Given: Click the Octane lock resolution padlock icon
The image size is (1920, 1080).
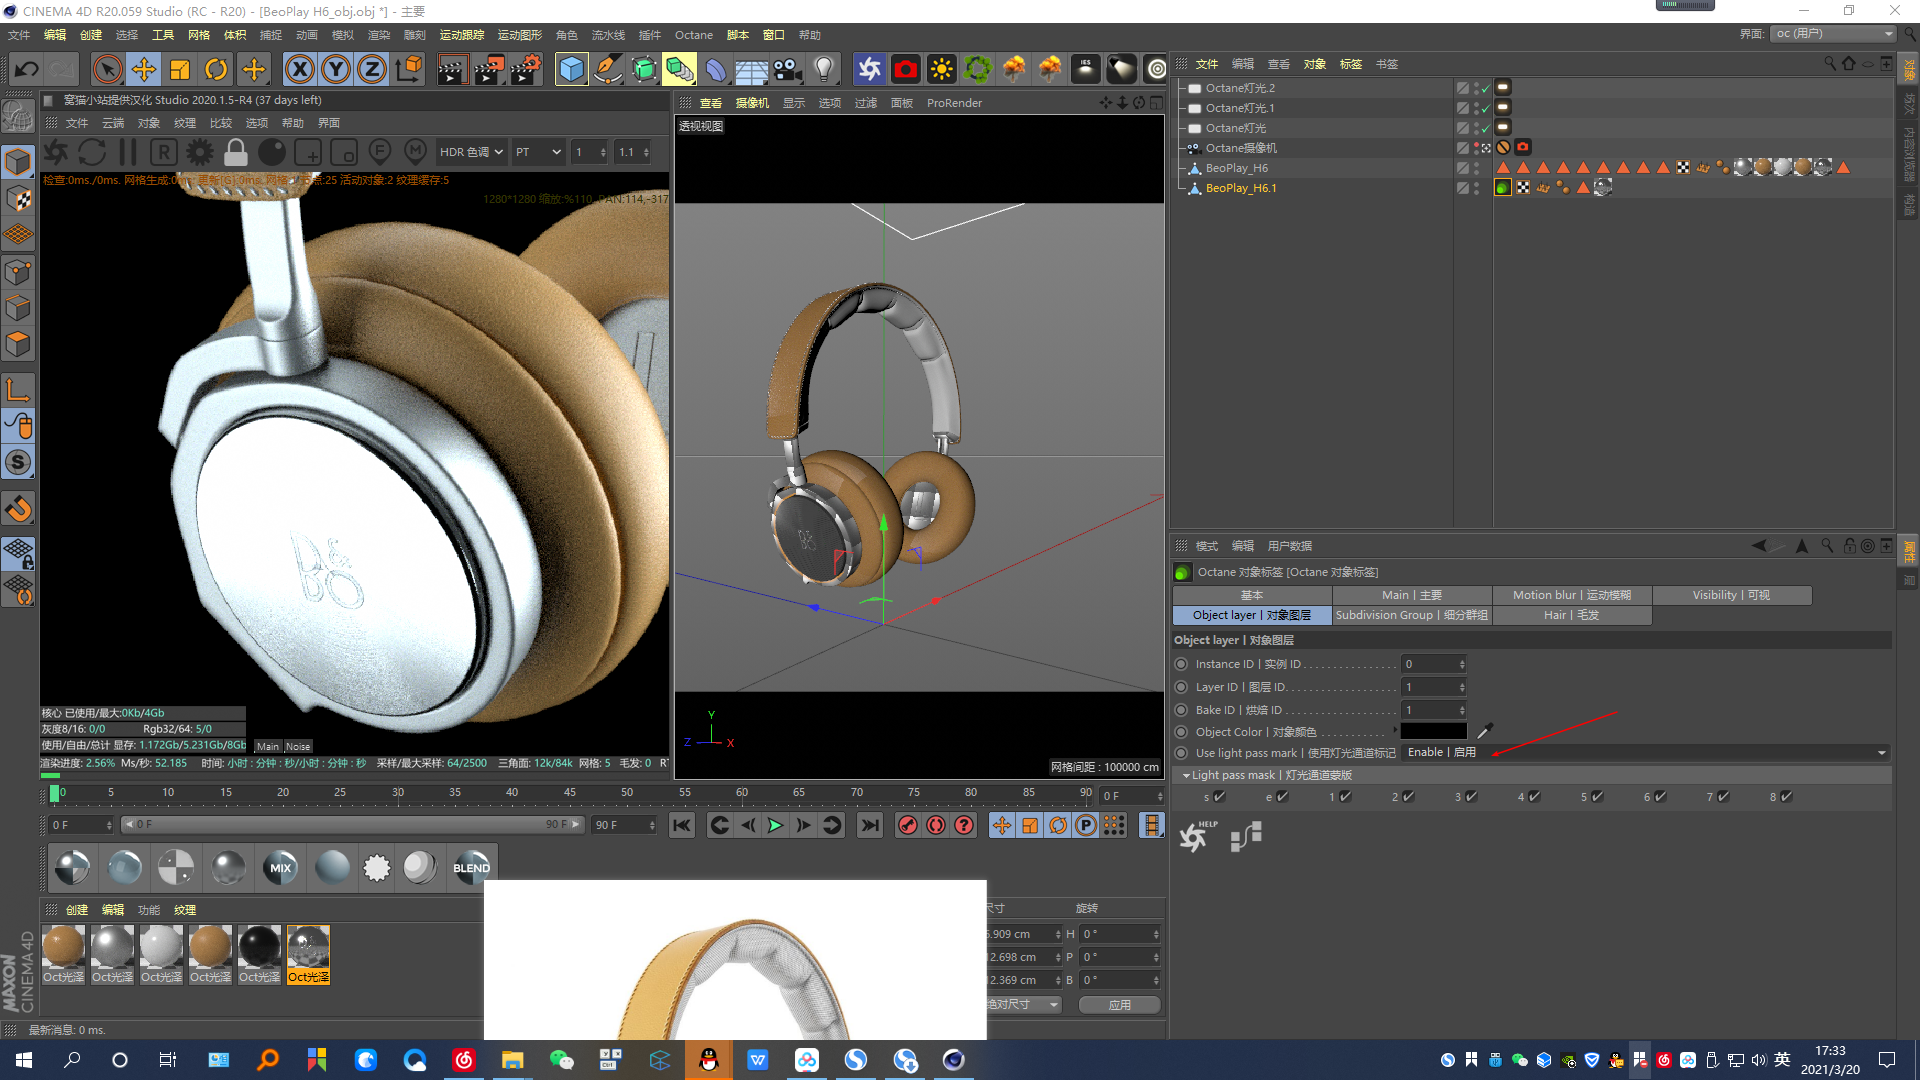Looking at the screenshot, I should coord(236,152).
